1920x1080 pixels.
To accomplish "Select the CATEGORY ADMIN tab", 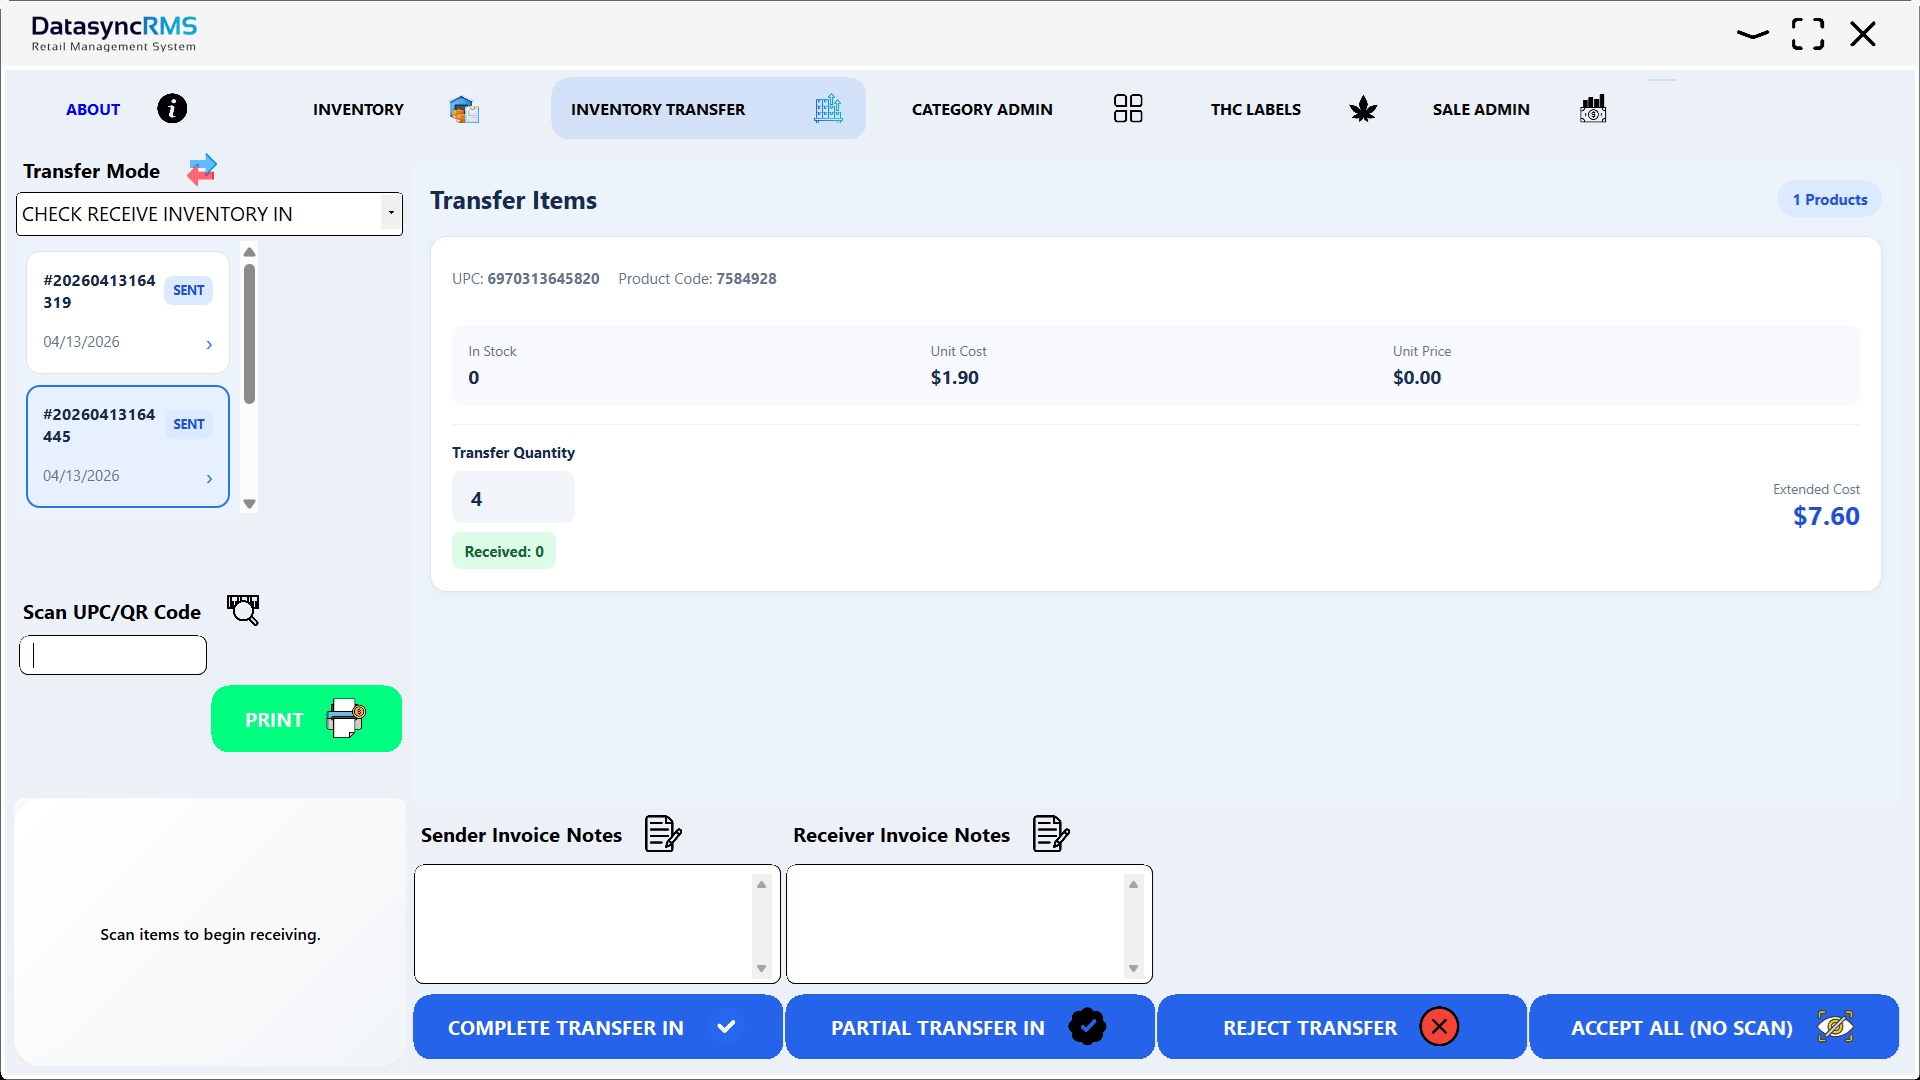I will coord(982,109).
